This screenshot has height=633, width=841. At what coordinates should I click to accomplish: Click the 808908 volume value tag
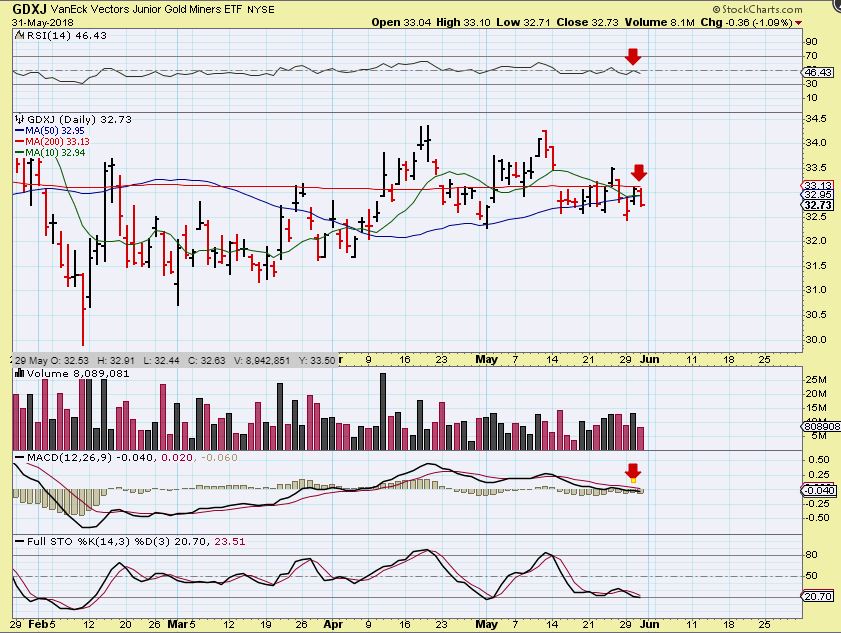click(x=821, y=426)
